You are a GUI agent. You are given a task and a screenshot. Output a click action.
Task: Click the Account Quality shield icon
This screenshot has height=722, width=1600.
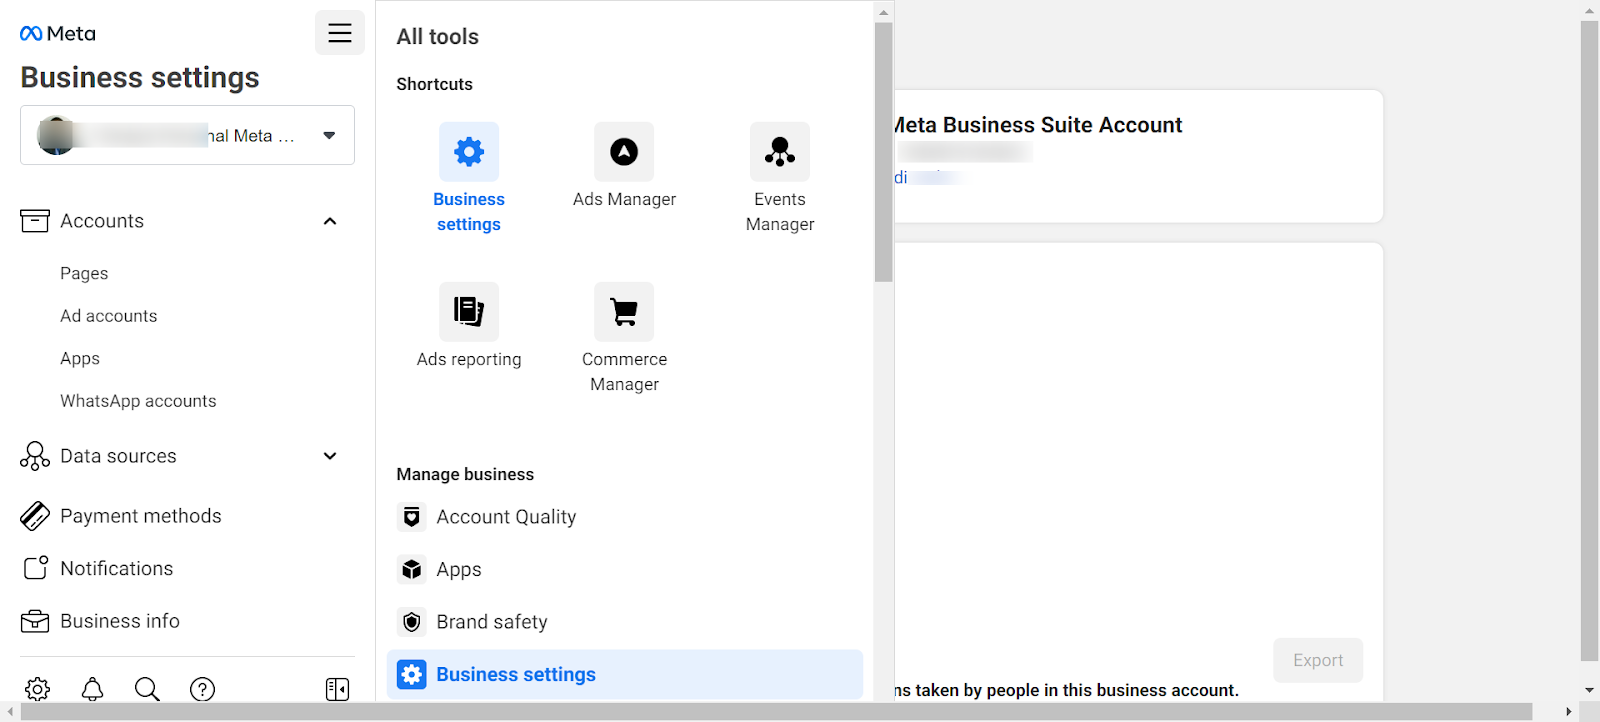click(x=412, y=517)
